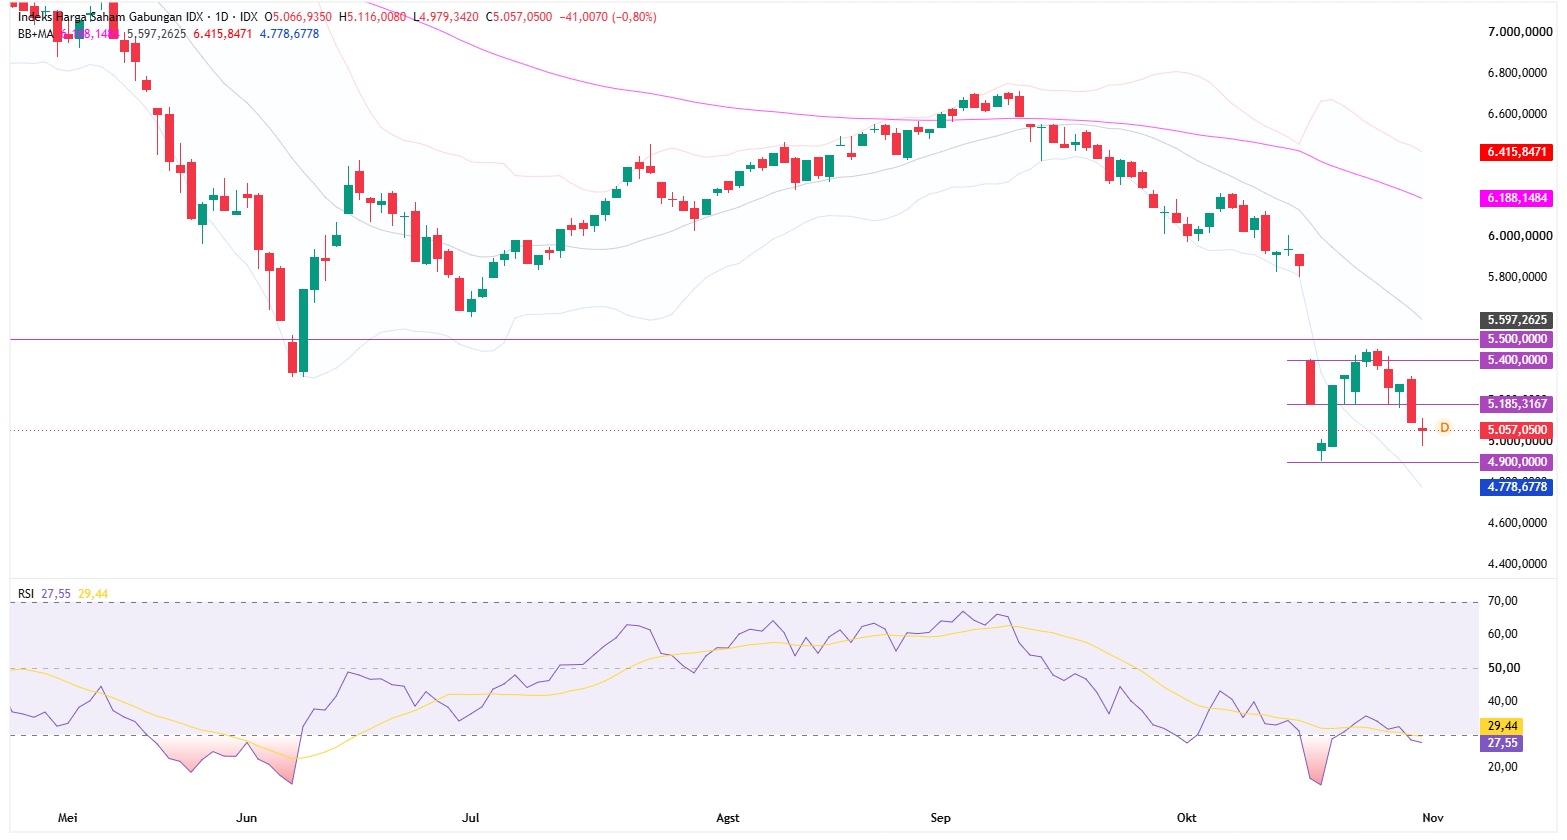This screenshot has width=1567, height=840.
Task: Click the Jun label on the time axis
Action: pyautogui.click(x=246, y=818)
